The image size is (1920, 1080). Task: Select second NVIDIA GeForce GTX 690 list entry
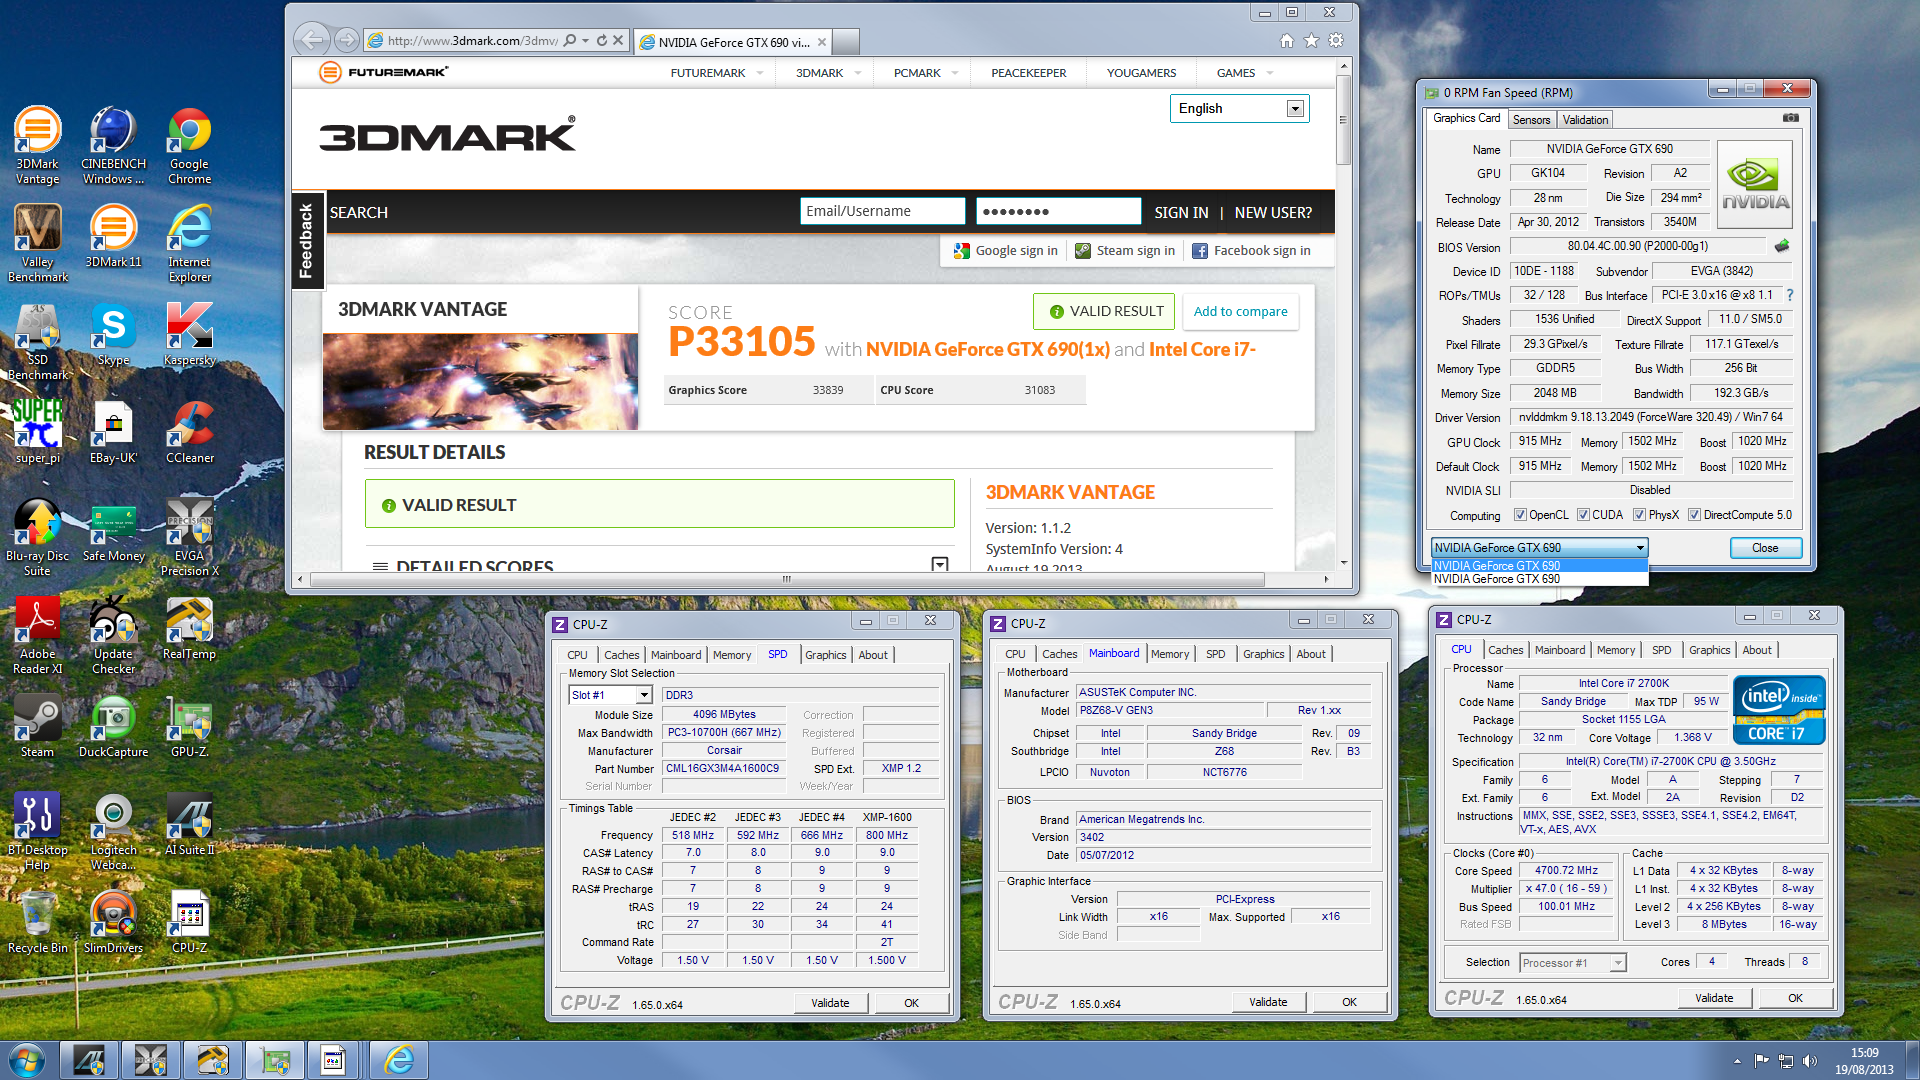coord(1540,579)
